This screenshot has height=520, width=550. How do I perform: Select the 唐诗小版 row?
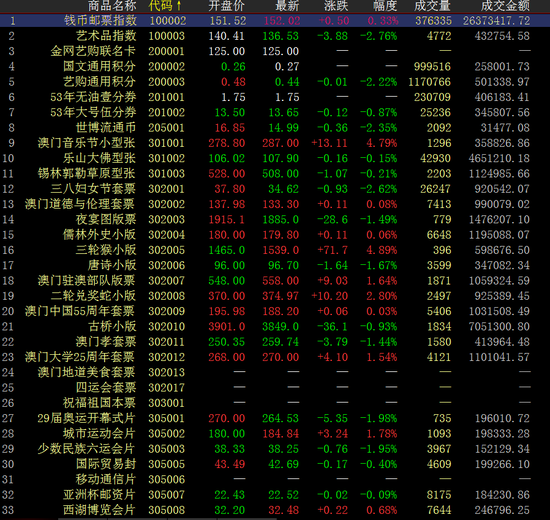(275, 265)
